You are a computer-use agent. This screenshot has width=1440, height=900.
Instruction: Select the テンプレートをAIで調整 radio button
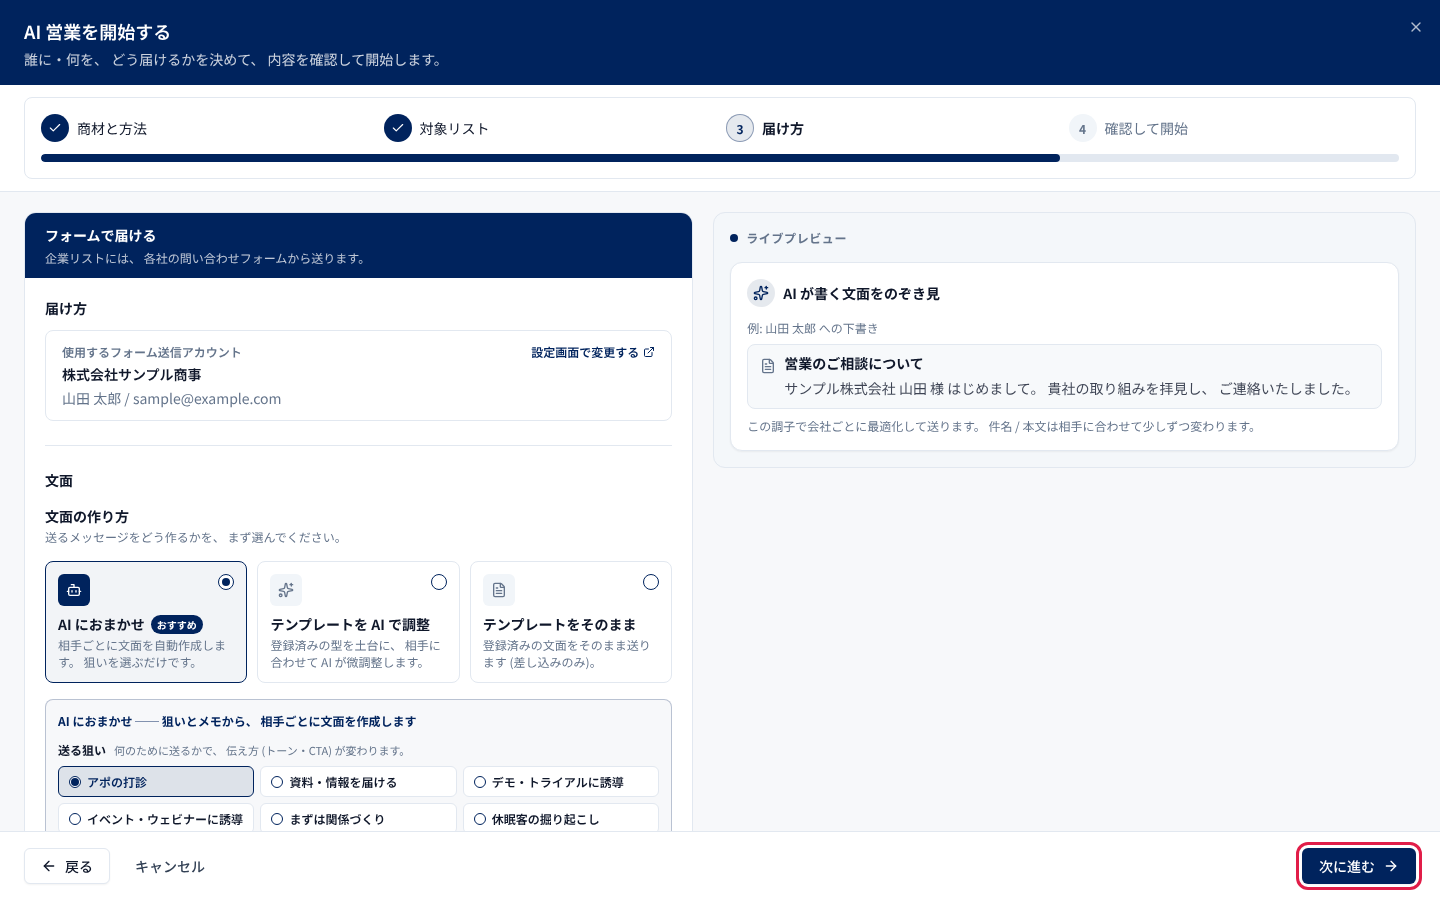click(x=439, y=582)
